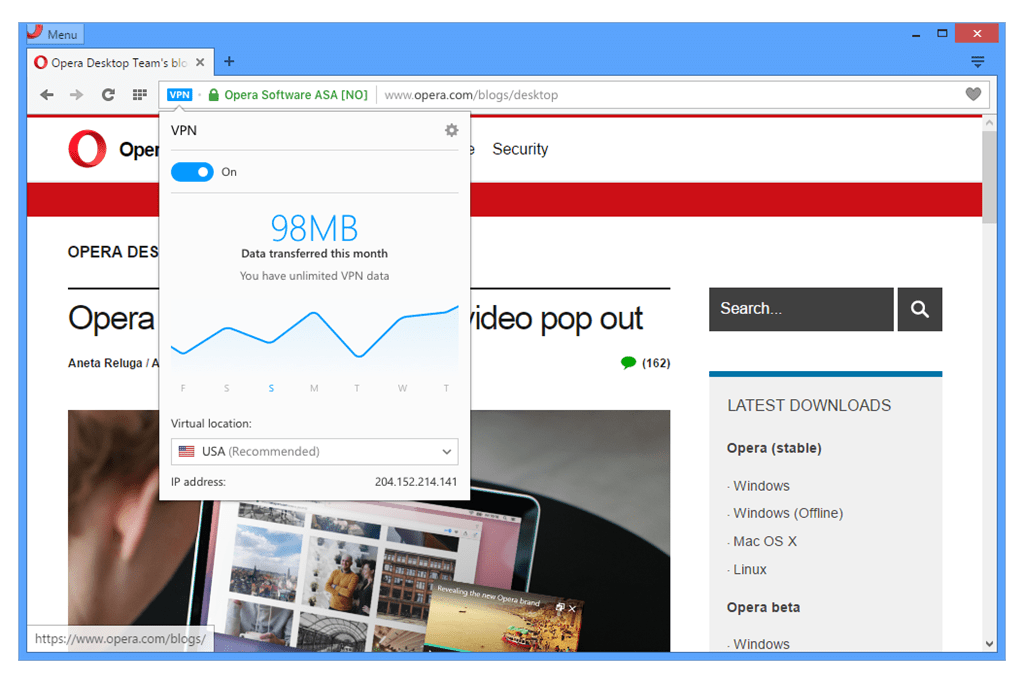Screen dimensions: 1024x682
Task: Open the VPN settings gear
Action: [x=451, y=130]
